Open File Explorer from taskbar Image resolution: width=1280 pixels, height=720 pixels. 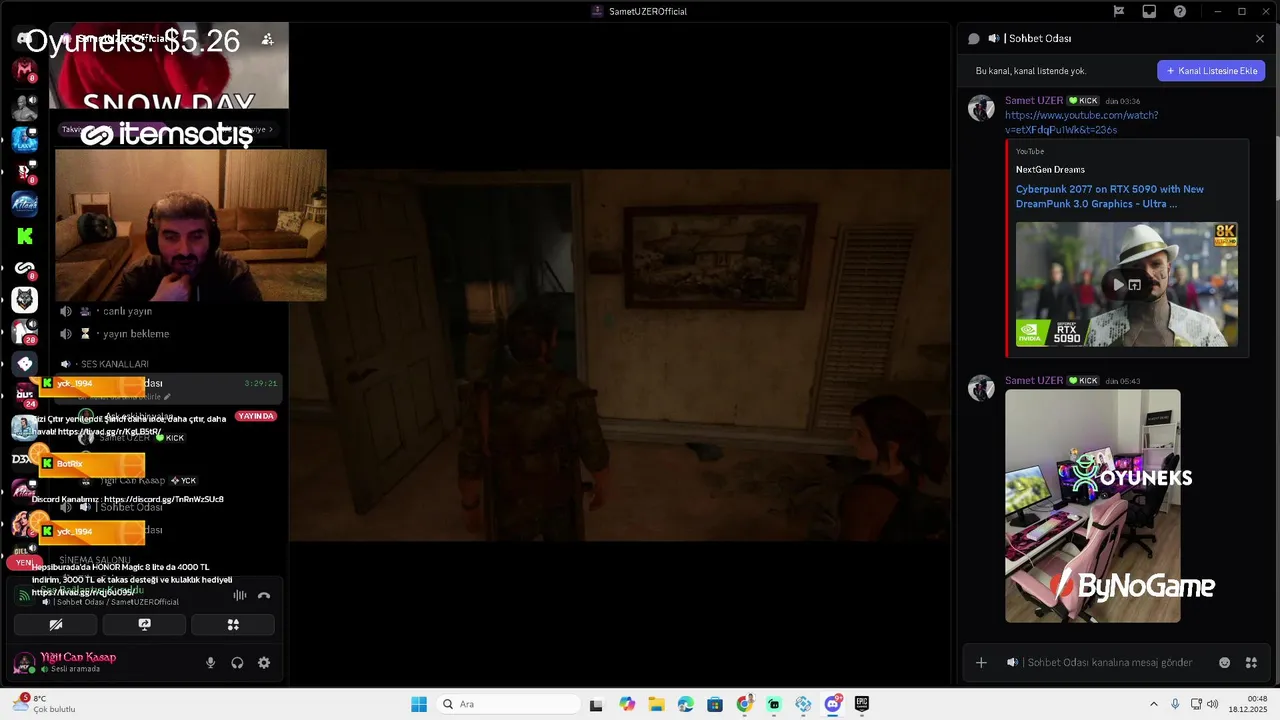pos(656,704)
